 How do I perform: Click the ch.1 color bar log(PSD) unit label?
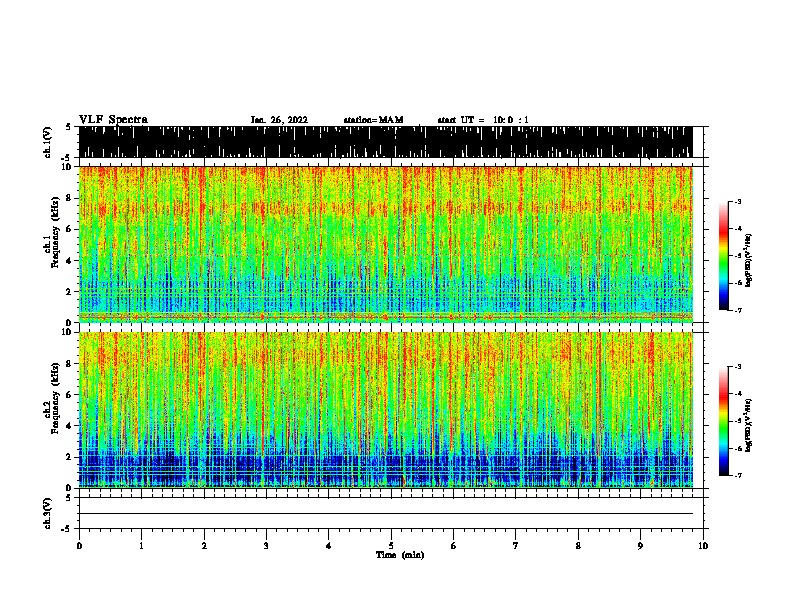(749, 260)
